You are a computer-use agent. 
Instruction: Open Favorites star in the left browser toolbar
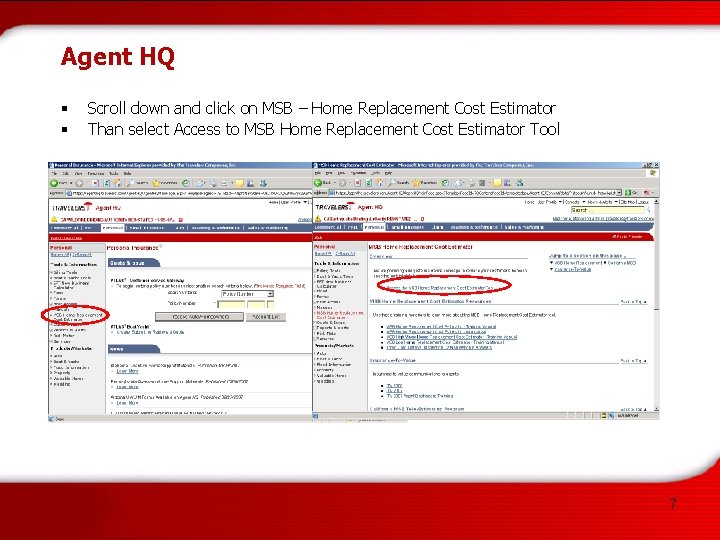(156, 183)
